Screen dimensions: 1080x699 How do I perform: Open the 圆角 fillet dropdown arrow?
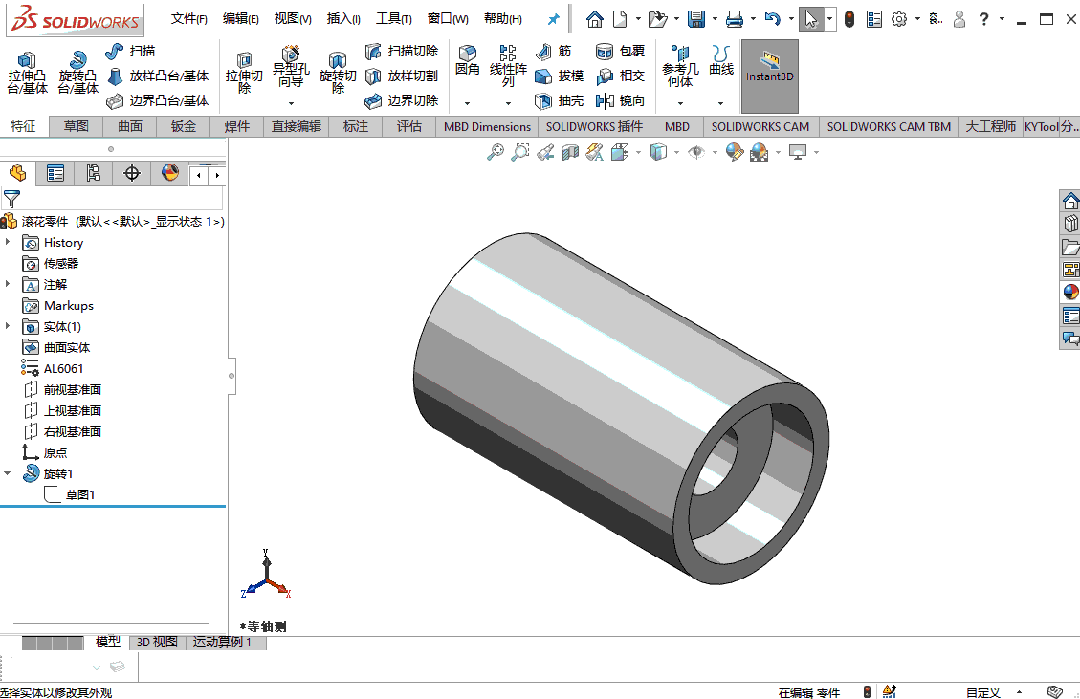[467, 102]
